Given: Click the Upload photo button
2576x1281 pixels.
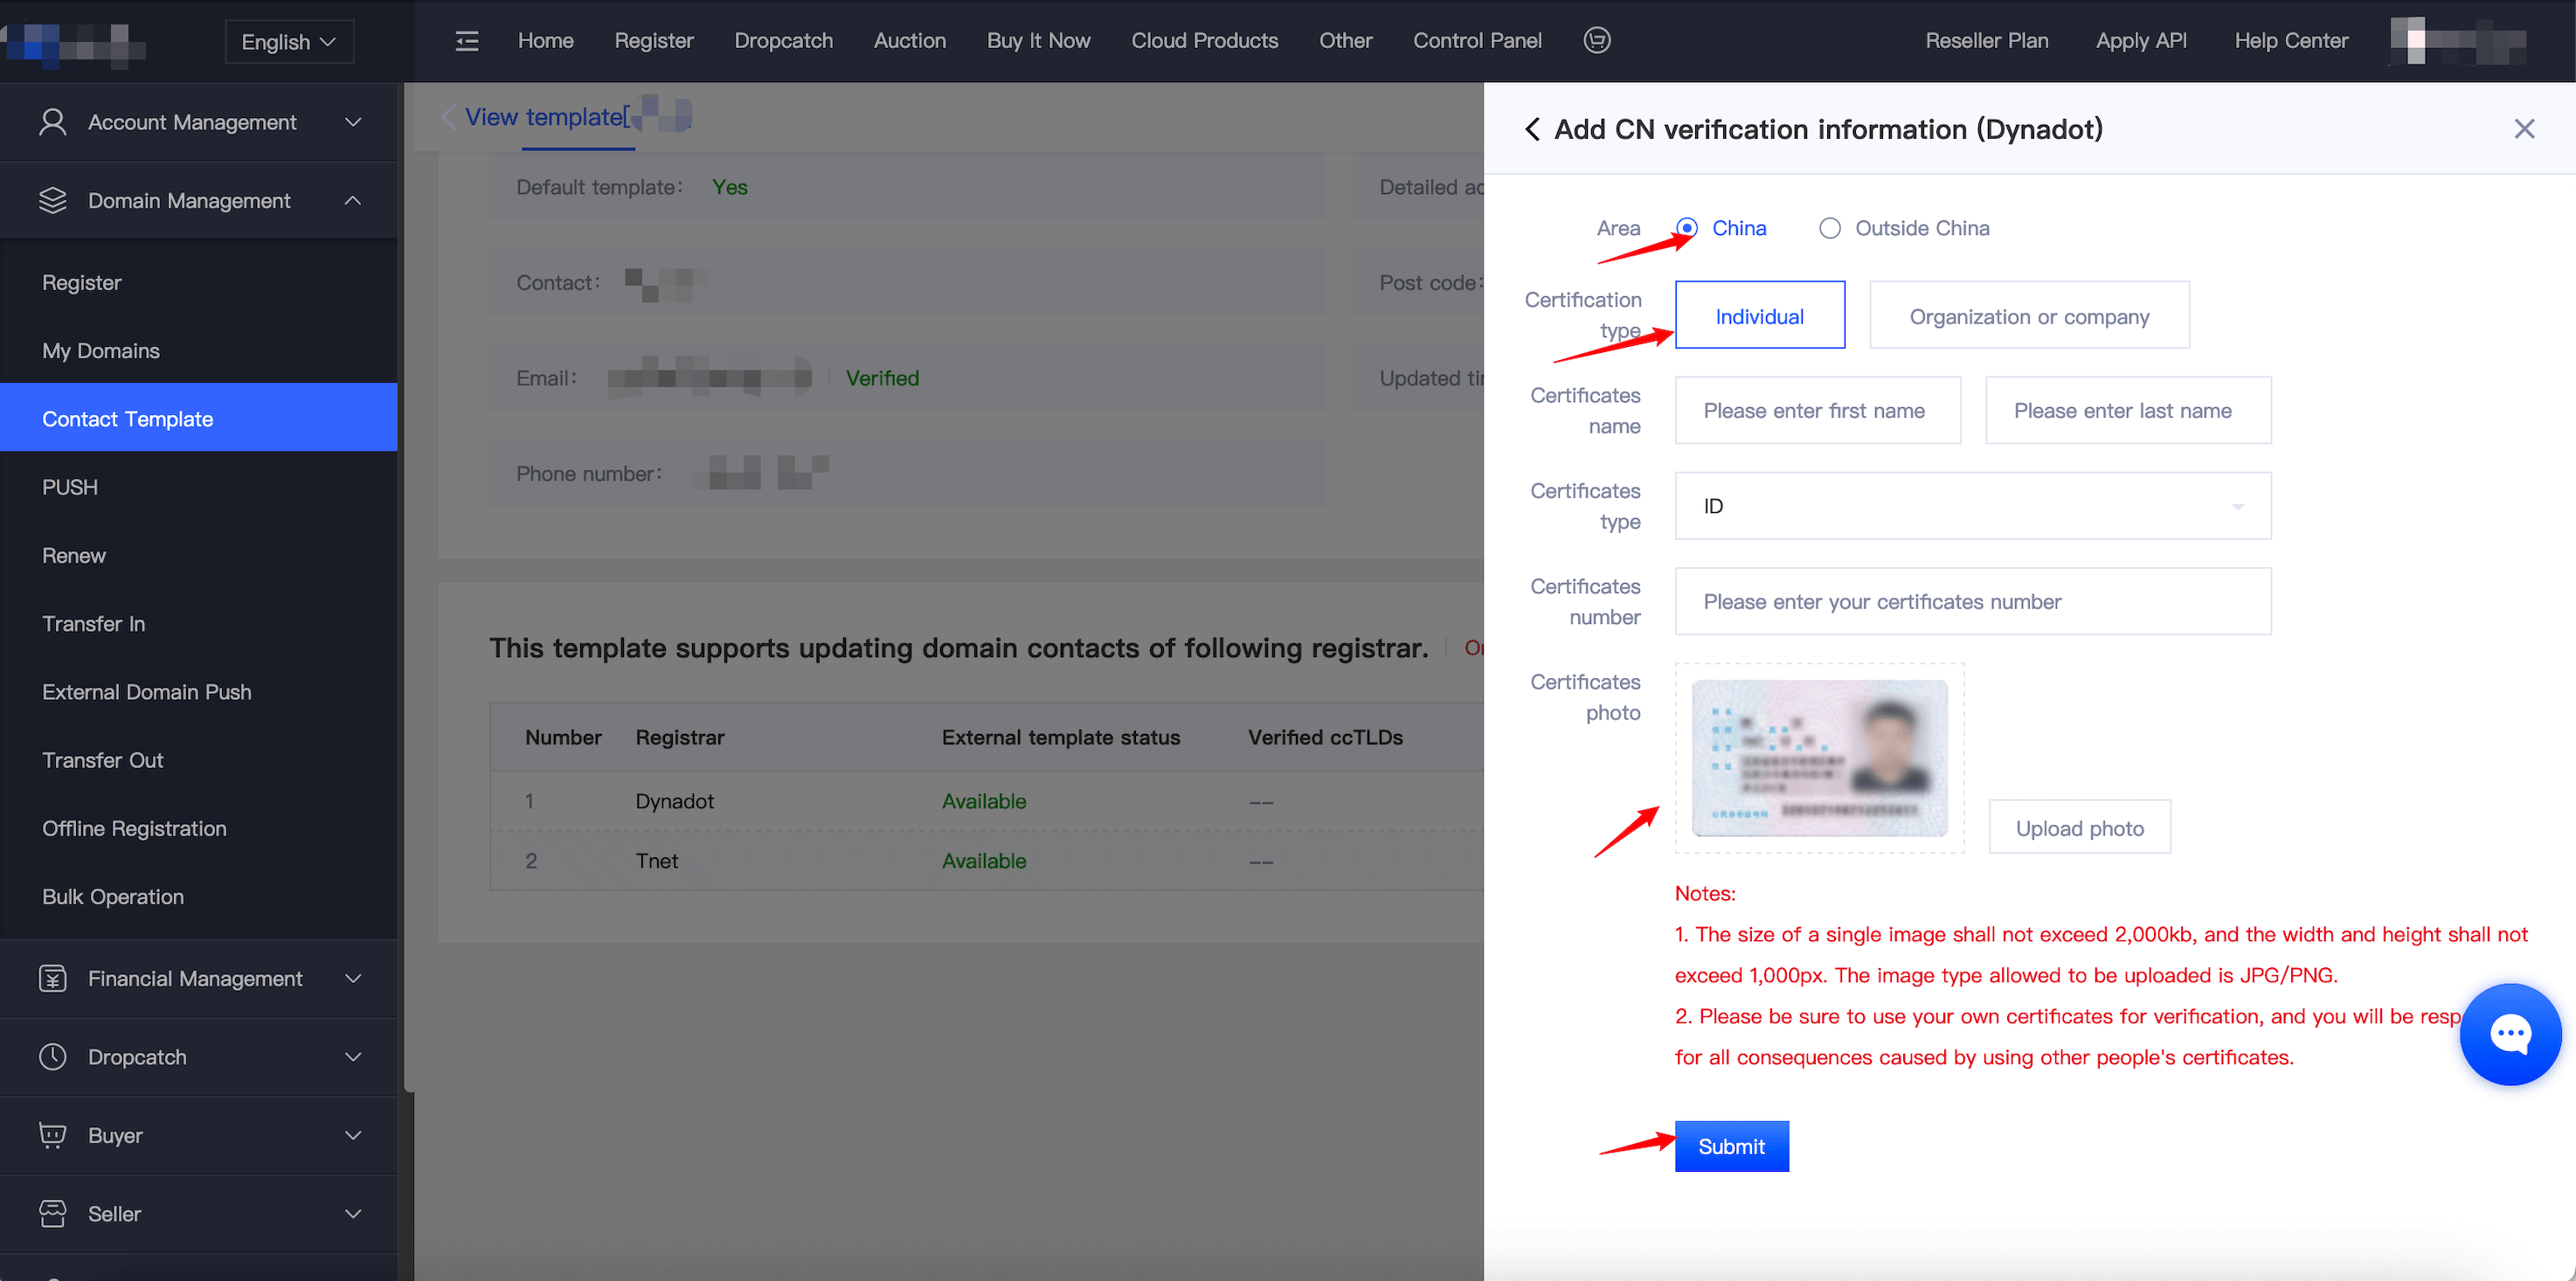Looking at the screenshot, I should point(2079,828).
